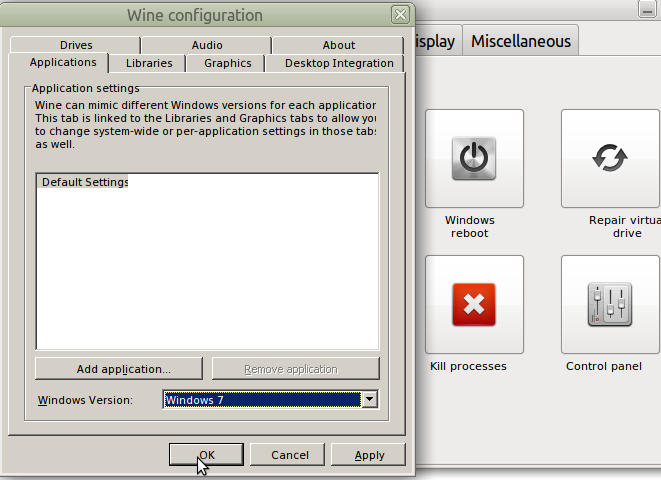This screenshot has height=480, width=661.
Task: Open the Graphics tab
Action: point(228,63)
